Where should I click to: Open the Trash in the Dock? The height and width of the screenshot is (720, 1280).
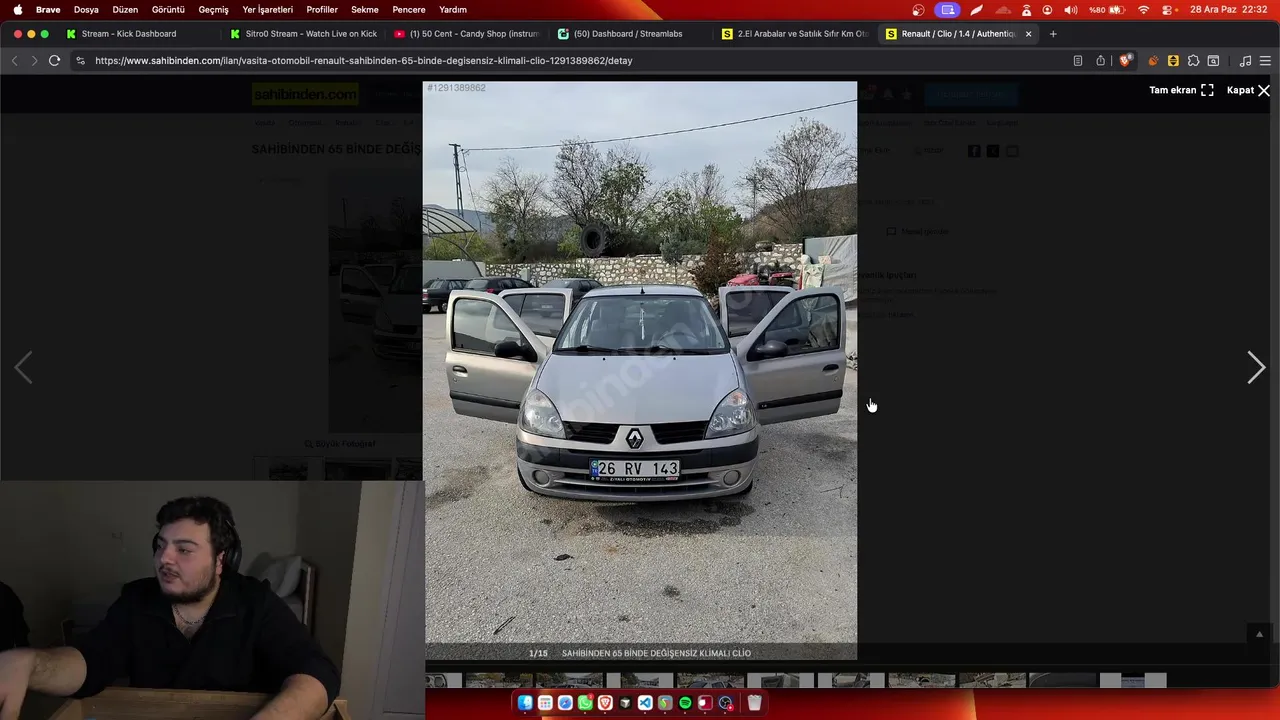point(755,703)
